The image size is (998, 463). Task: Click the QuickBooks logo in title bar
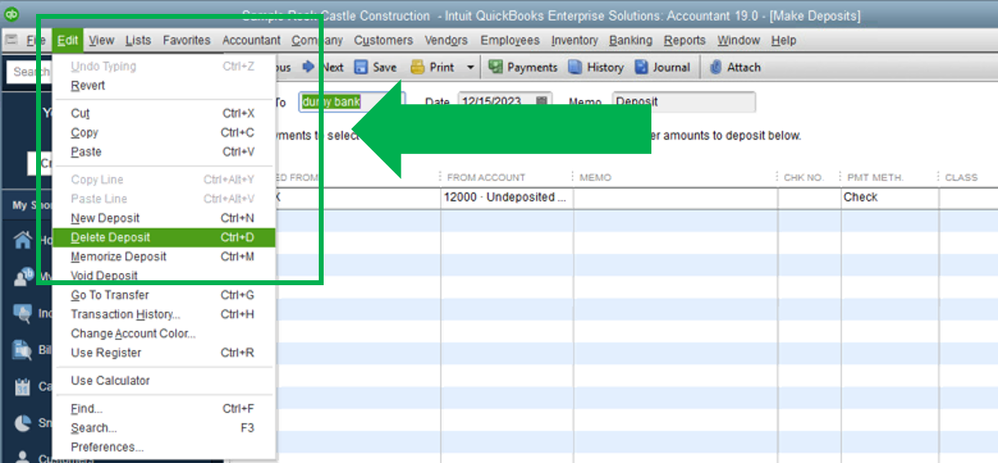click(x=11, y=14)
